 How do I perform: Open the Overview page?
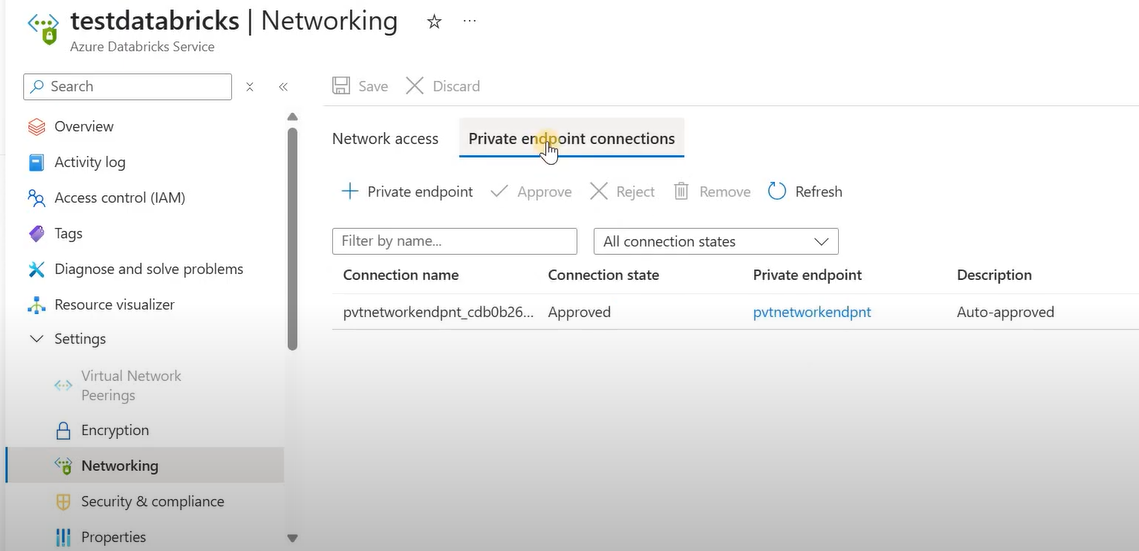point(84,126)
